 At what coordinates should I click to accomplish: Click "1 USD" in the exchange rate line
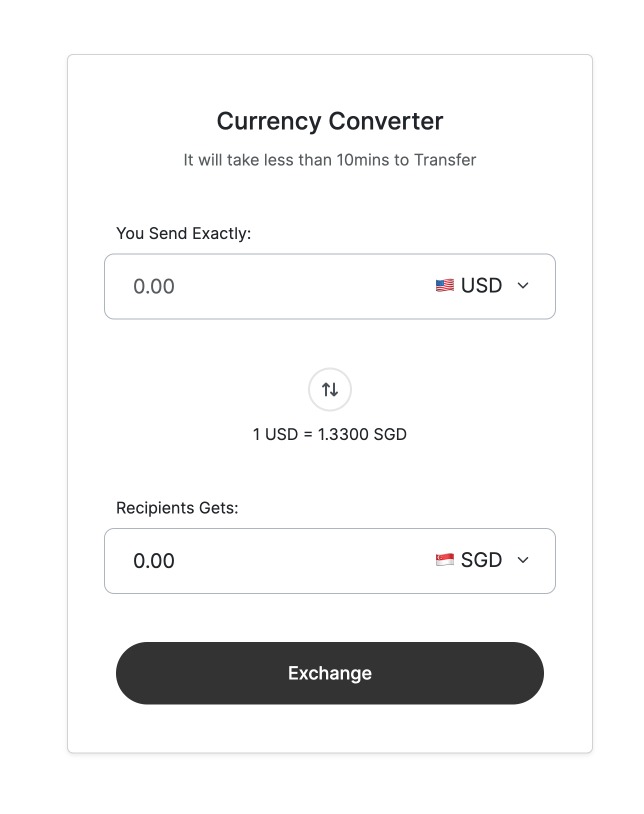(x=275, y=435)
